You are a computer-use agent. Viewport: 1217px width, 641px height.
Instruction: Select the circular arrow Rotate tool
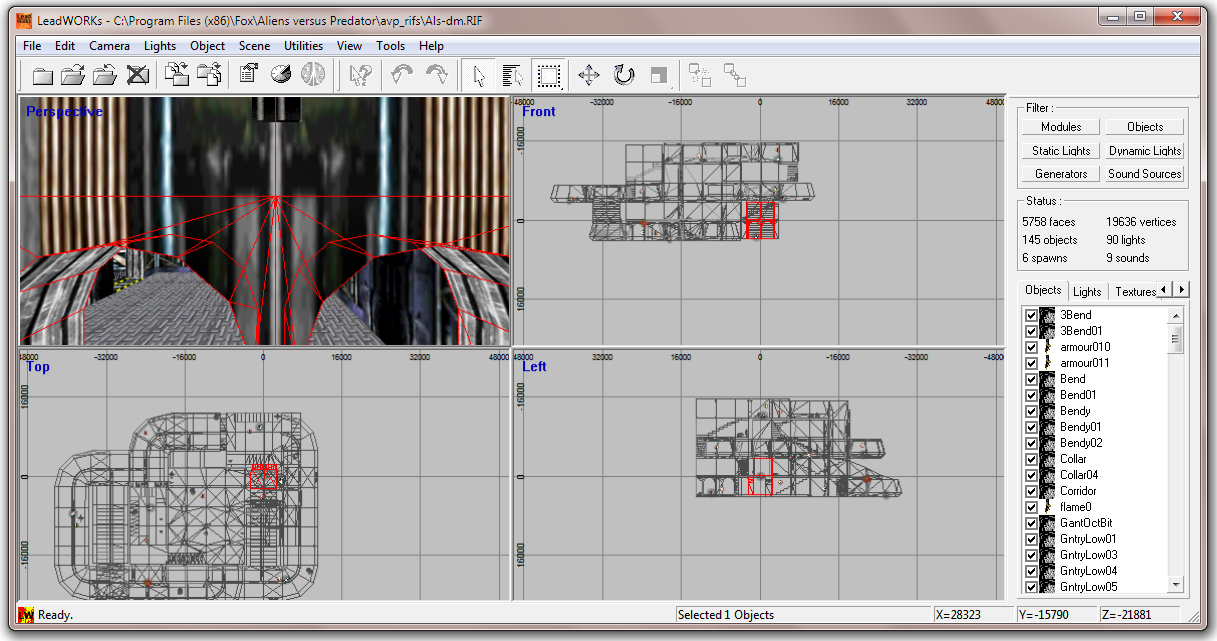pyautogui.click(x=624, y=75)
